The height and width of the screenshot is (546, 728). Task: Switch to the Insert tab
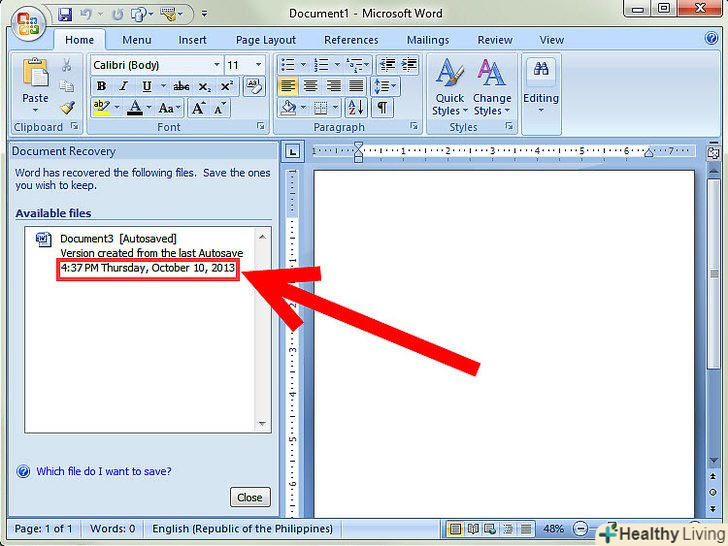tap(192, 40)
